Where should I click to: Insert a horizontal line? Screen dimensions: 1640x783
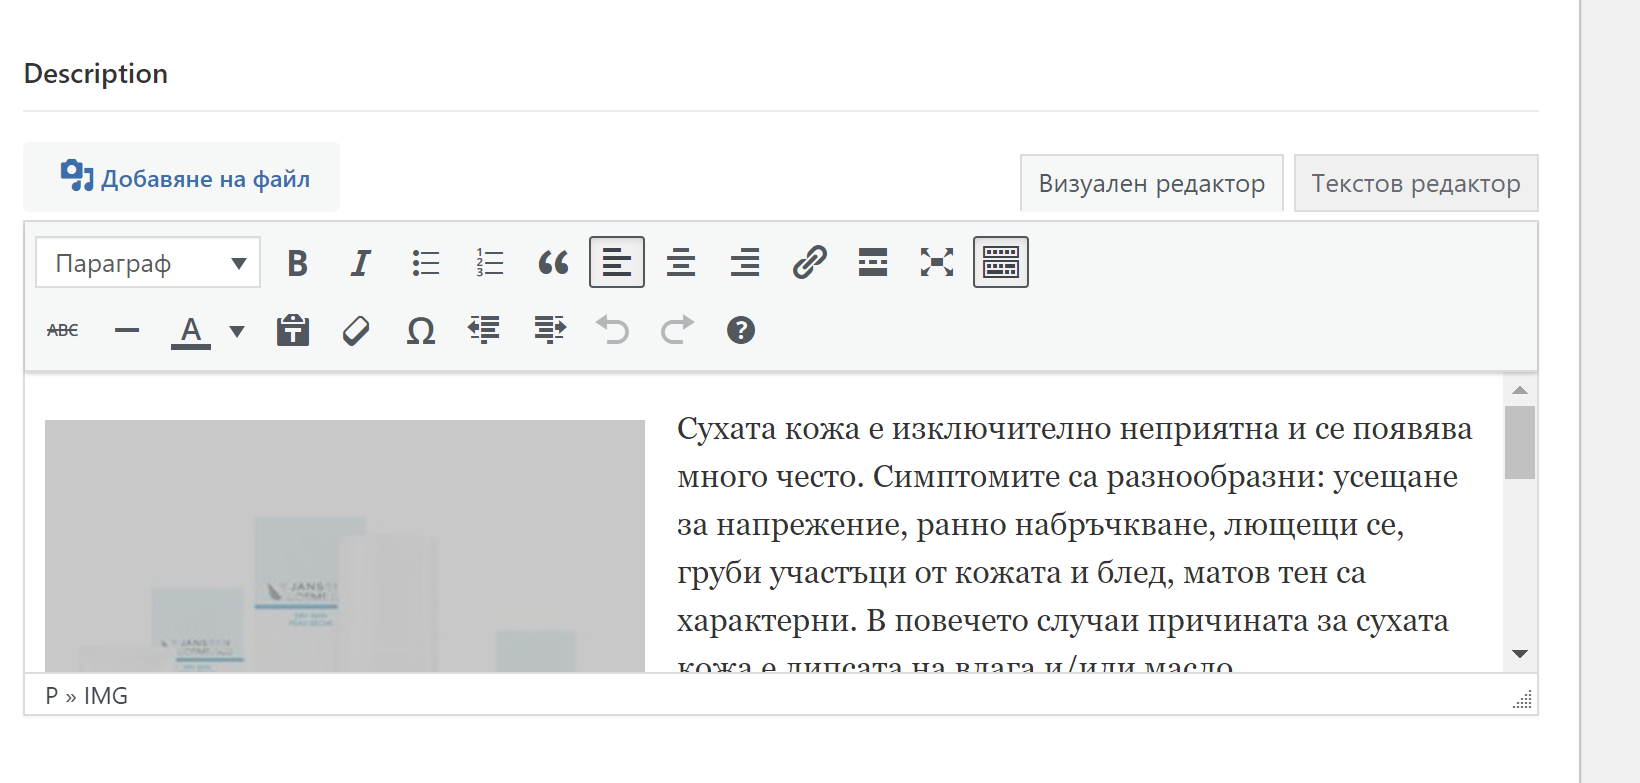127,330
